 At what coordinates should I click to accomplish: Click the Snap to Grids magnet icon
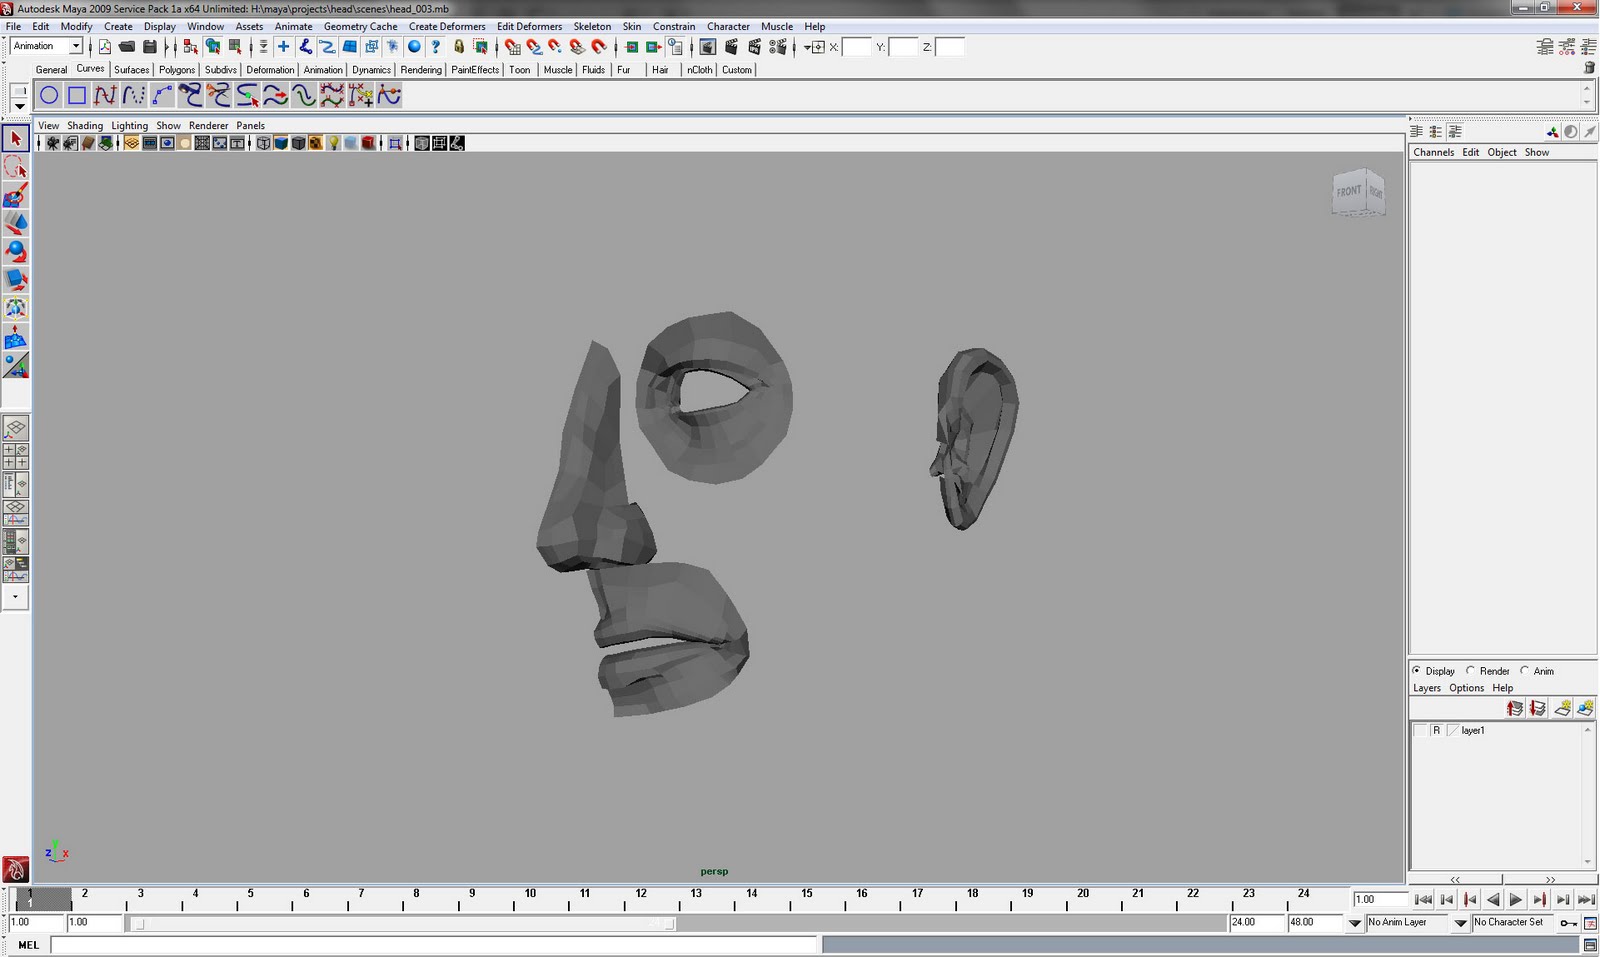pyautogui.click(x=512, y=47)
